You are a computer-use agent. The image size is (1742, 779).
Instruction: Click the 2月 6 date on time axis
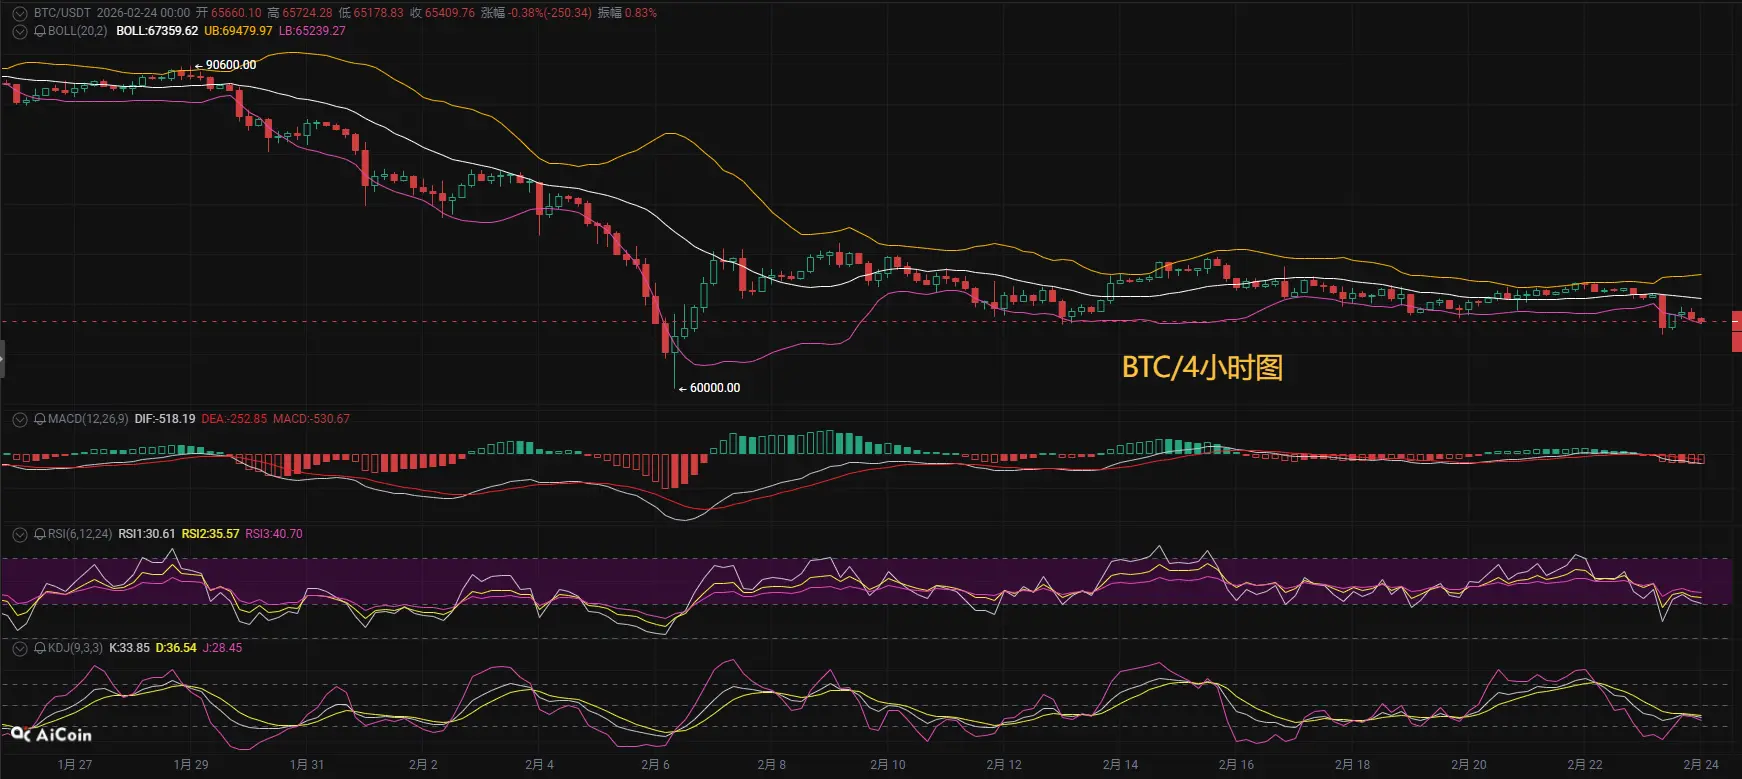pyautogui.click(x=656, y=765)
